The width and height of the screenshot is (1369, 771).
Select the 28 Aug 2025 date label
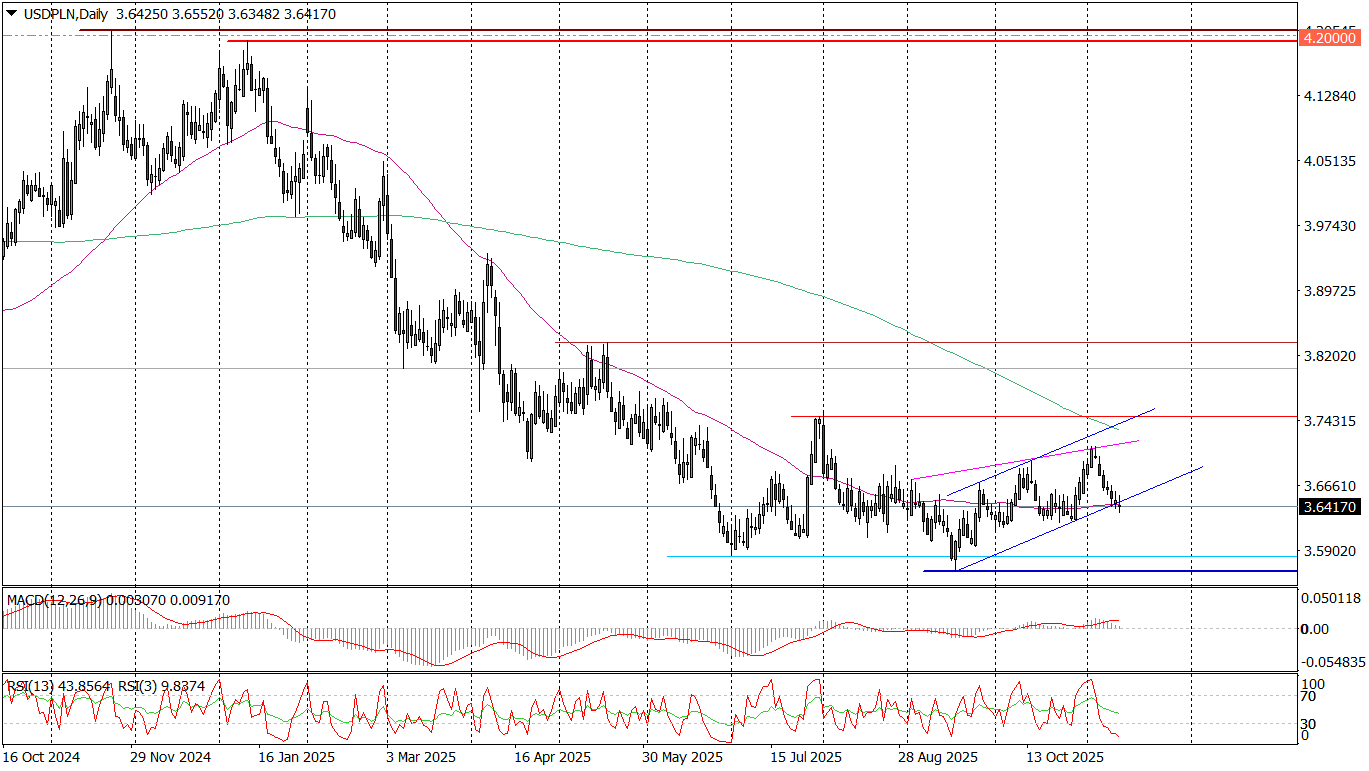[938, 757]
